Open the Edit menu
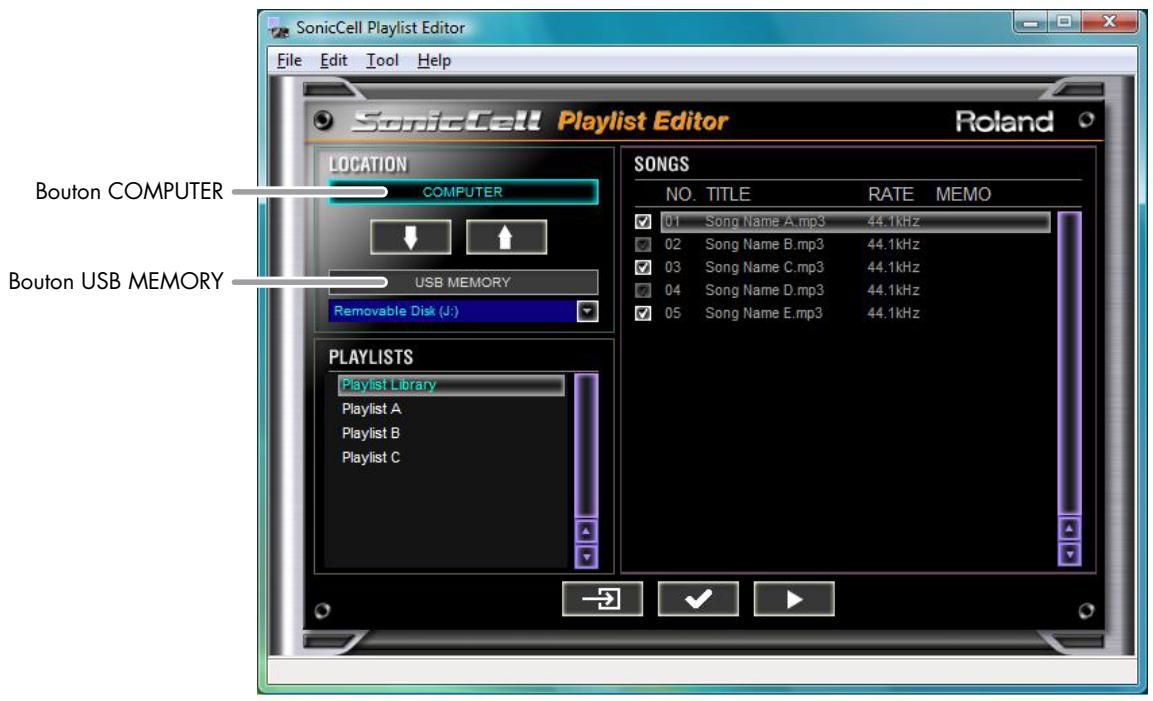This screenshot has width=1153, height=701. coord(333,60)
